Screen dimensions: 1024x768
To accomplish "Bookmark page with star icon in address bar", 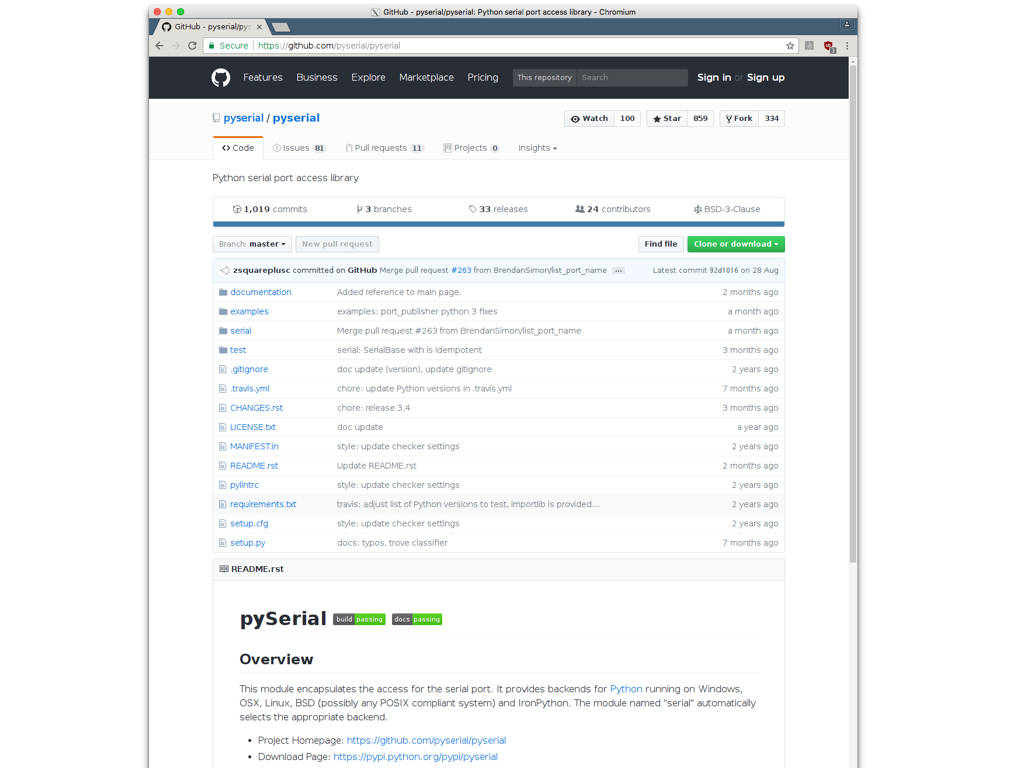I will pos(790,46).
